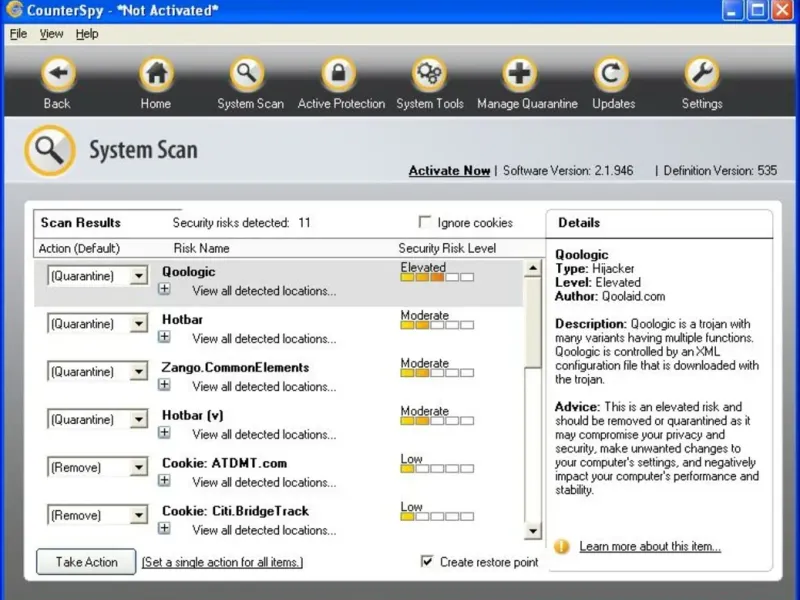800x600 pixels.
Task: Click scan results scrollbar down arrow
Action: (x=533, y=531)
